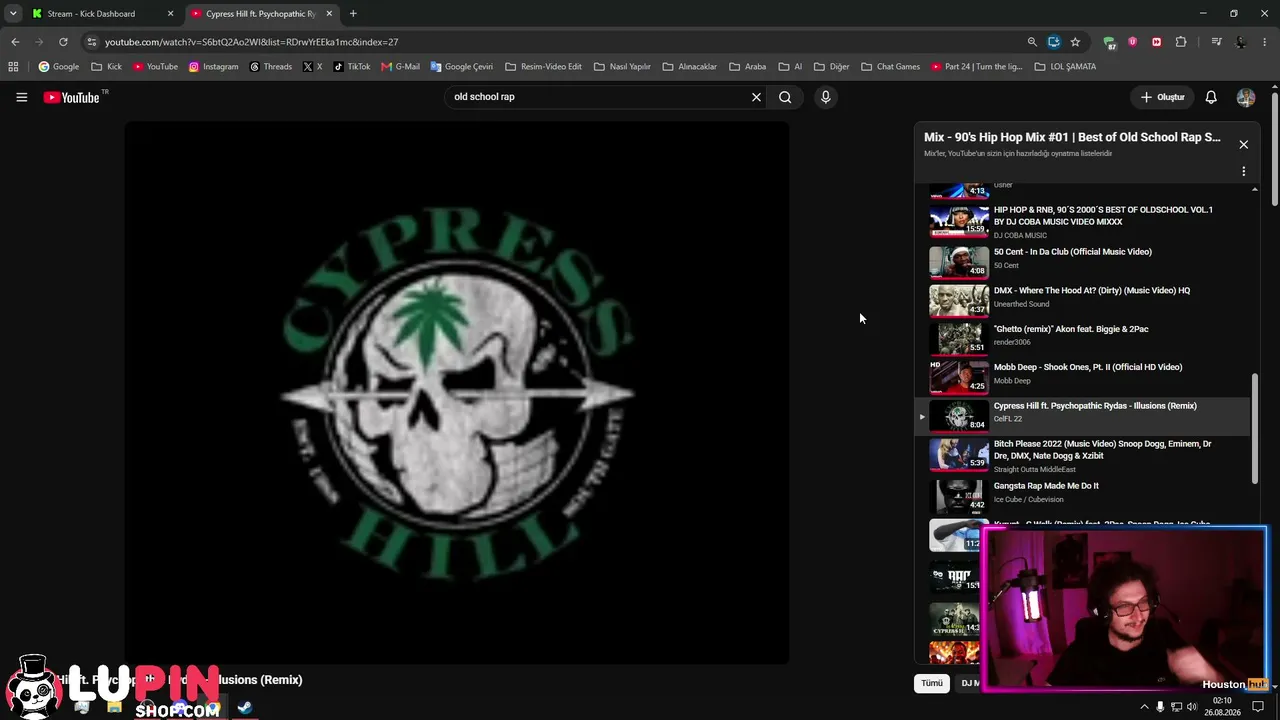Open a new browser tab
Viewport: 1280px width, 720px height.
coord(353,14)
